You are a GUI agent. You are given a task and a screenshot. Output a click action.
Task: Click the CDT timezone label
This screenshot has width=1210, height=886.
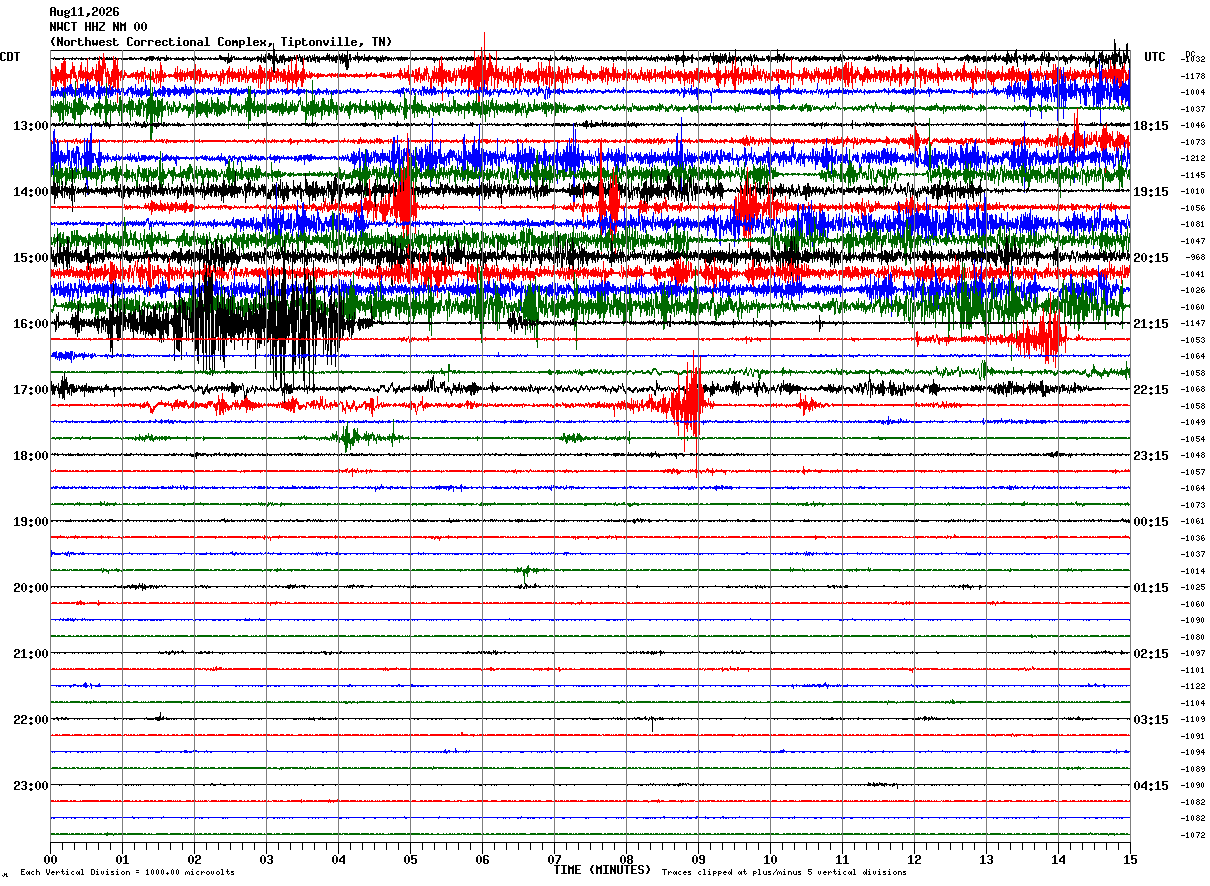click(10, 57)
